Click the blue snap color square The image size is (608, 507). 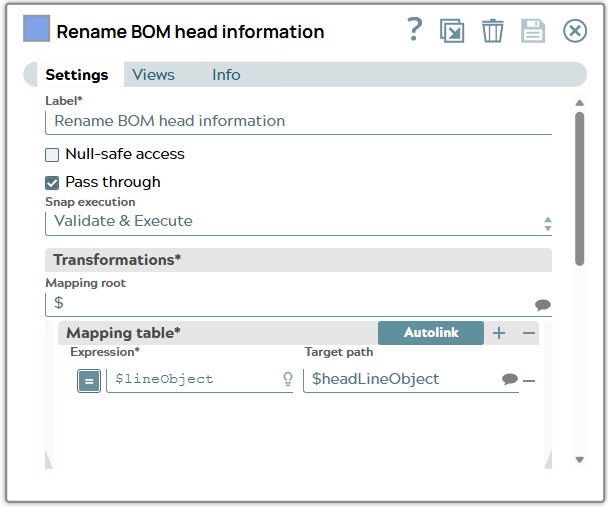[x=36, y=28]
